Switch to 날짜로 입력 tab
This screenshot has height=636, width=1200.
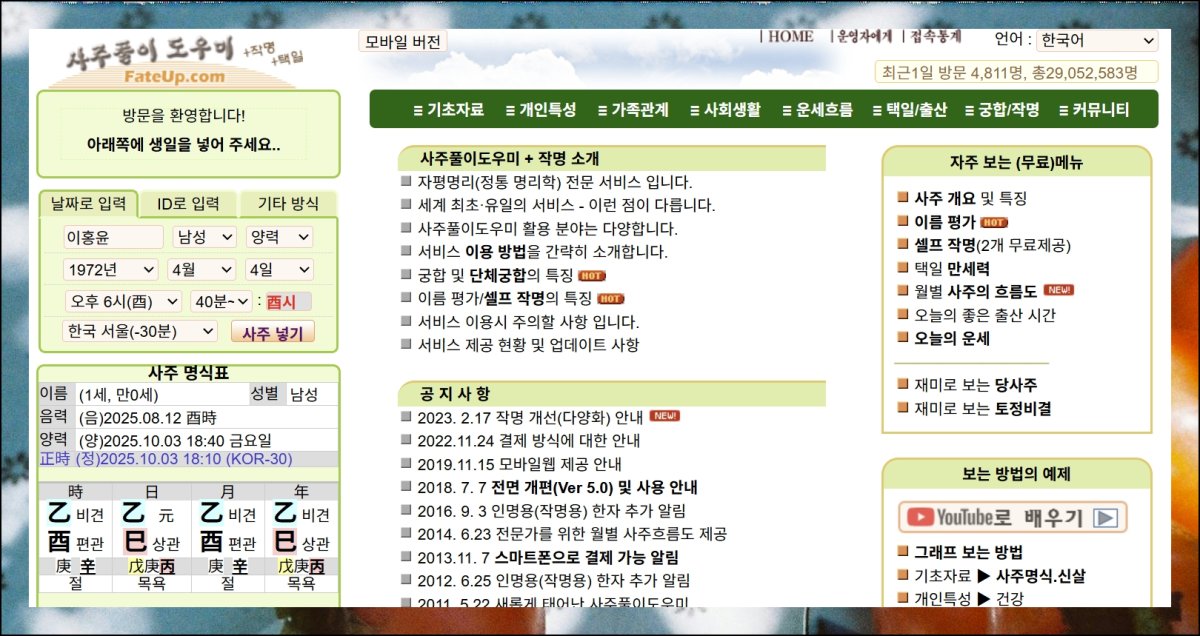click(89, 204)
